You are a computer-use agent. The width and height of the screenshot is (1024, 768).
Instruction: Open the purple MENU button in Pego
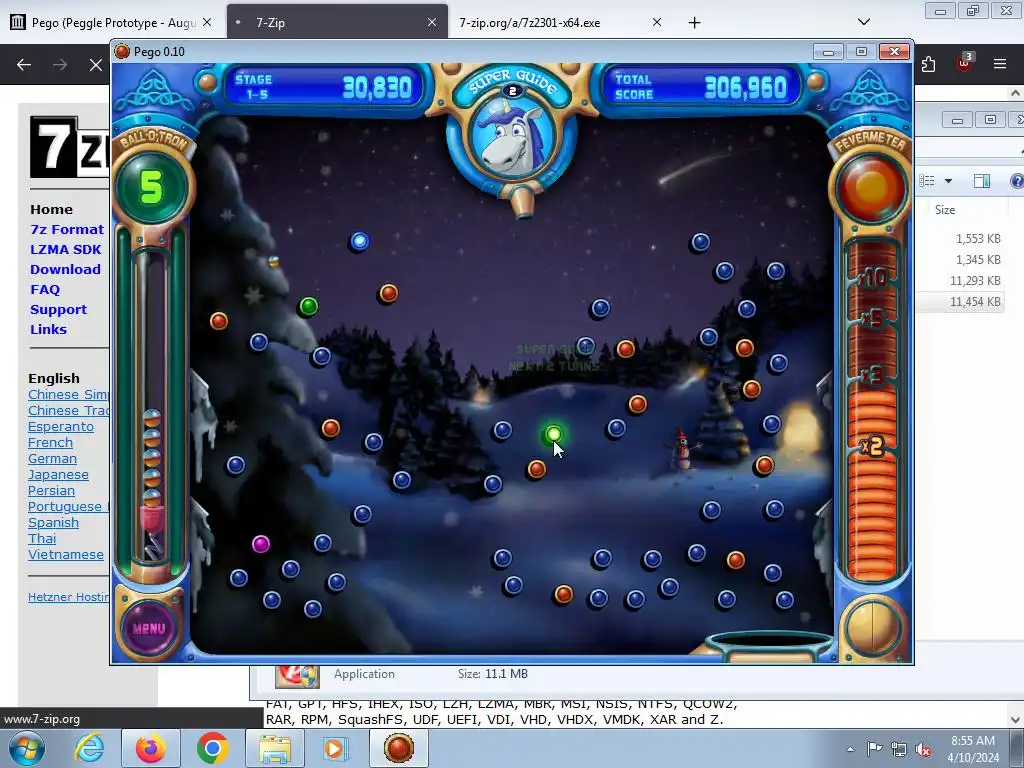pos(150,628)
